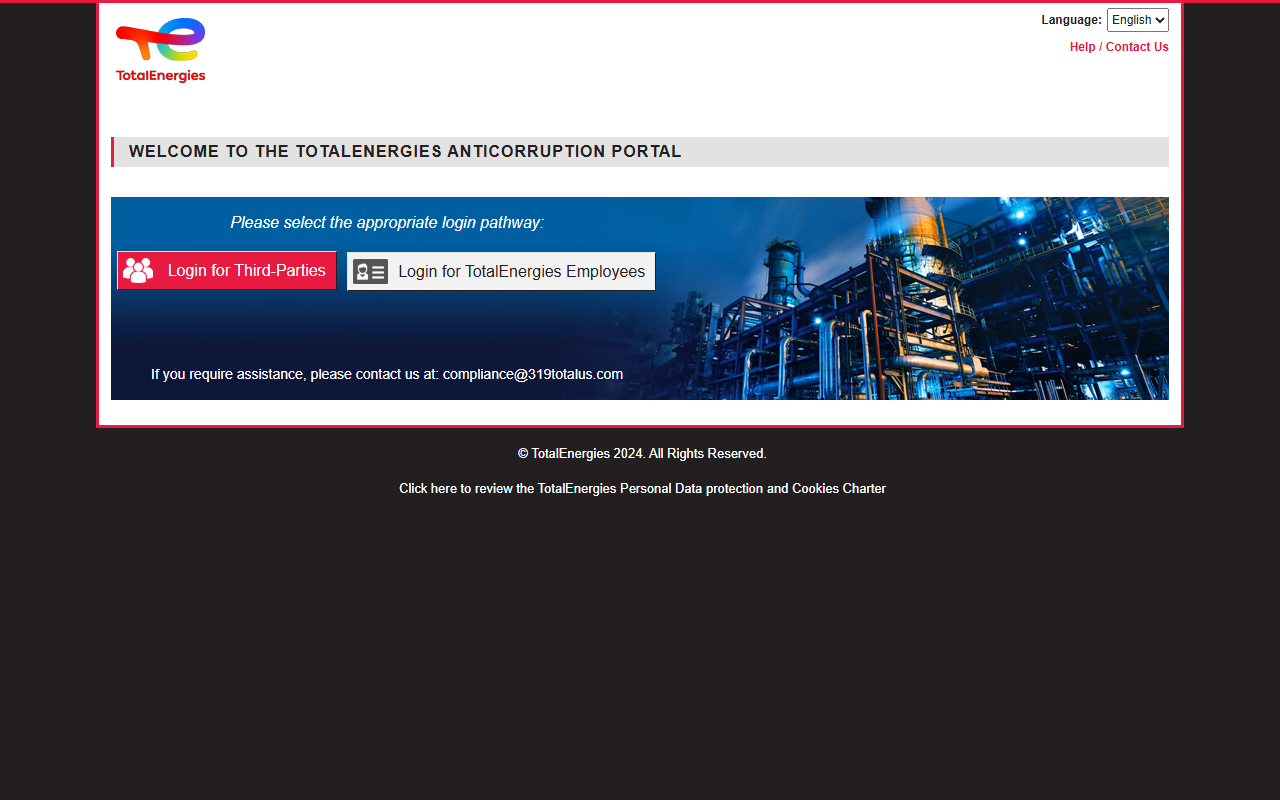
Task: Click the TotalEnergies 2024 copyright text
Action: point(642,454)
